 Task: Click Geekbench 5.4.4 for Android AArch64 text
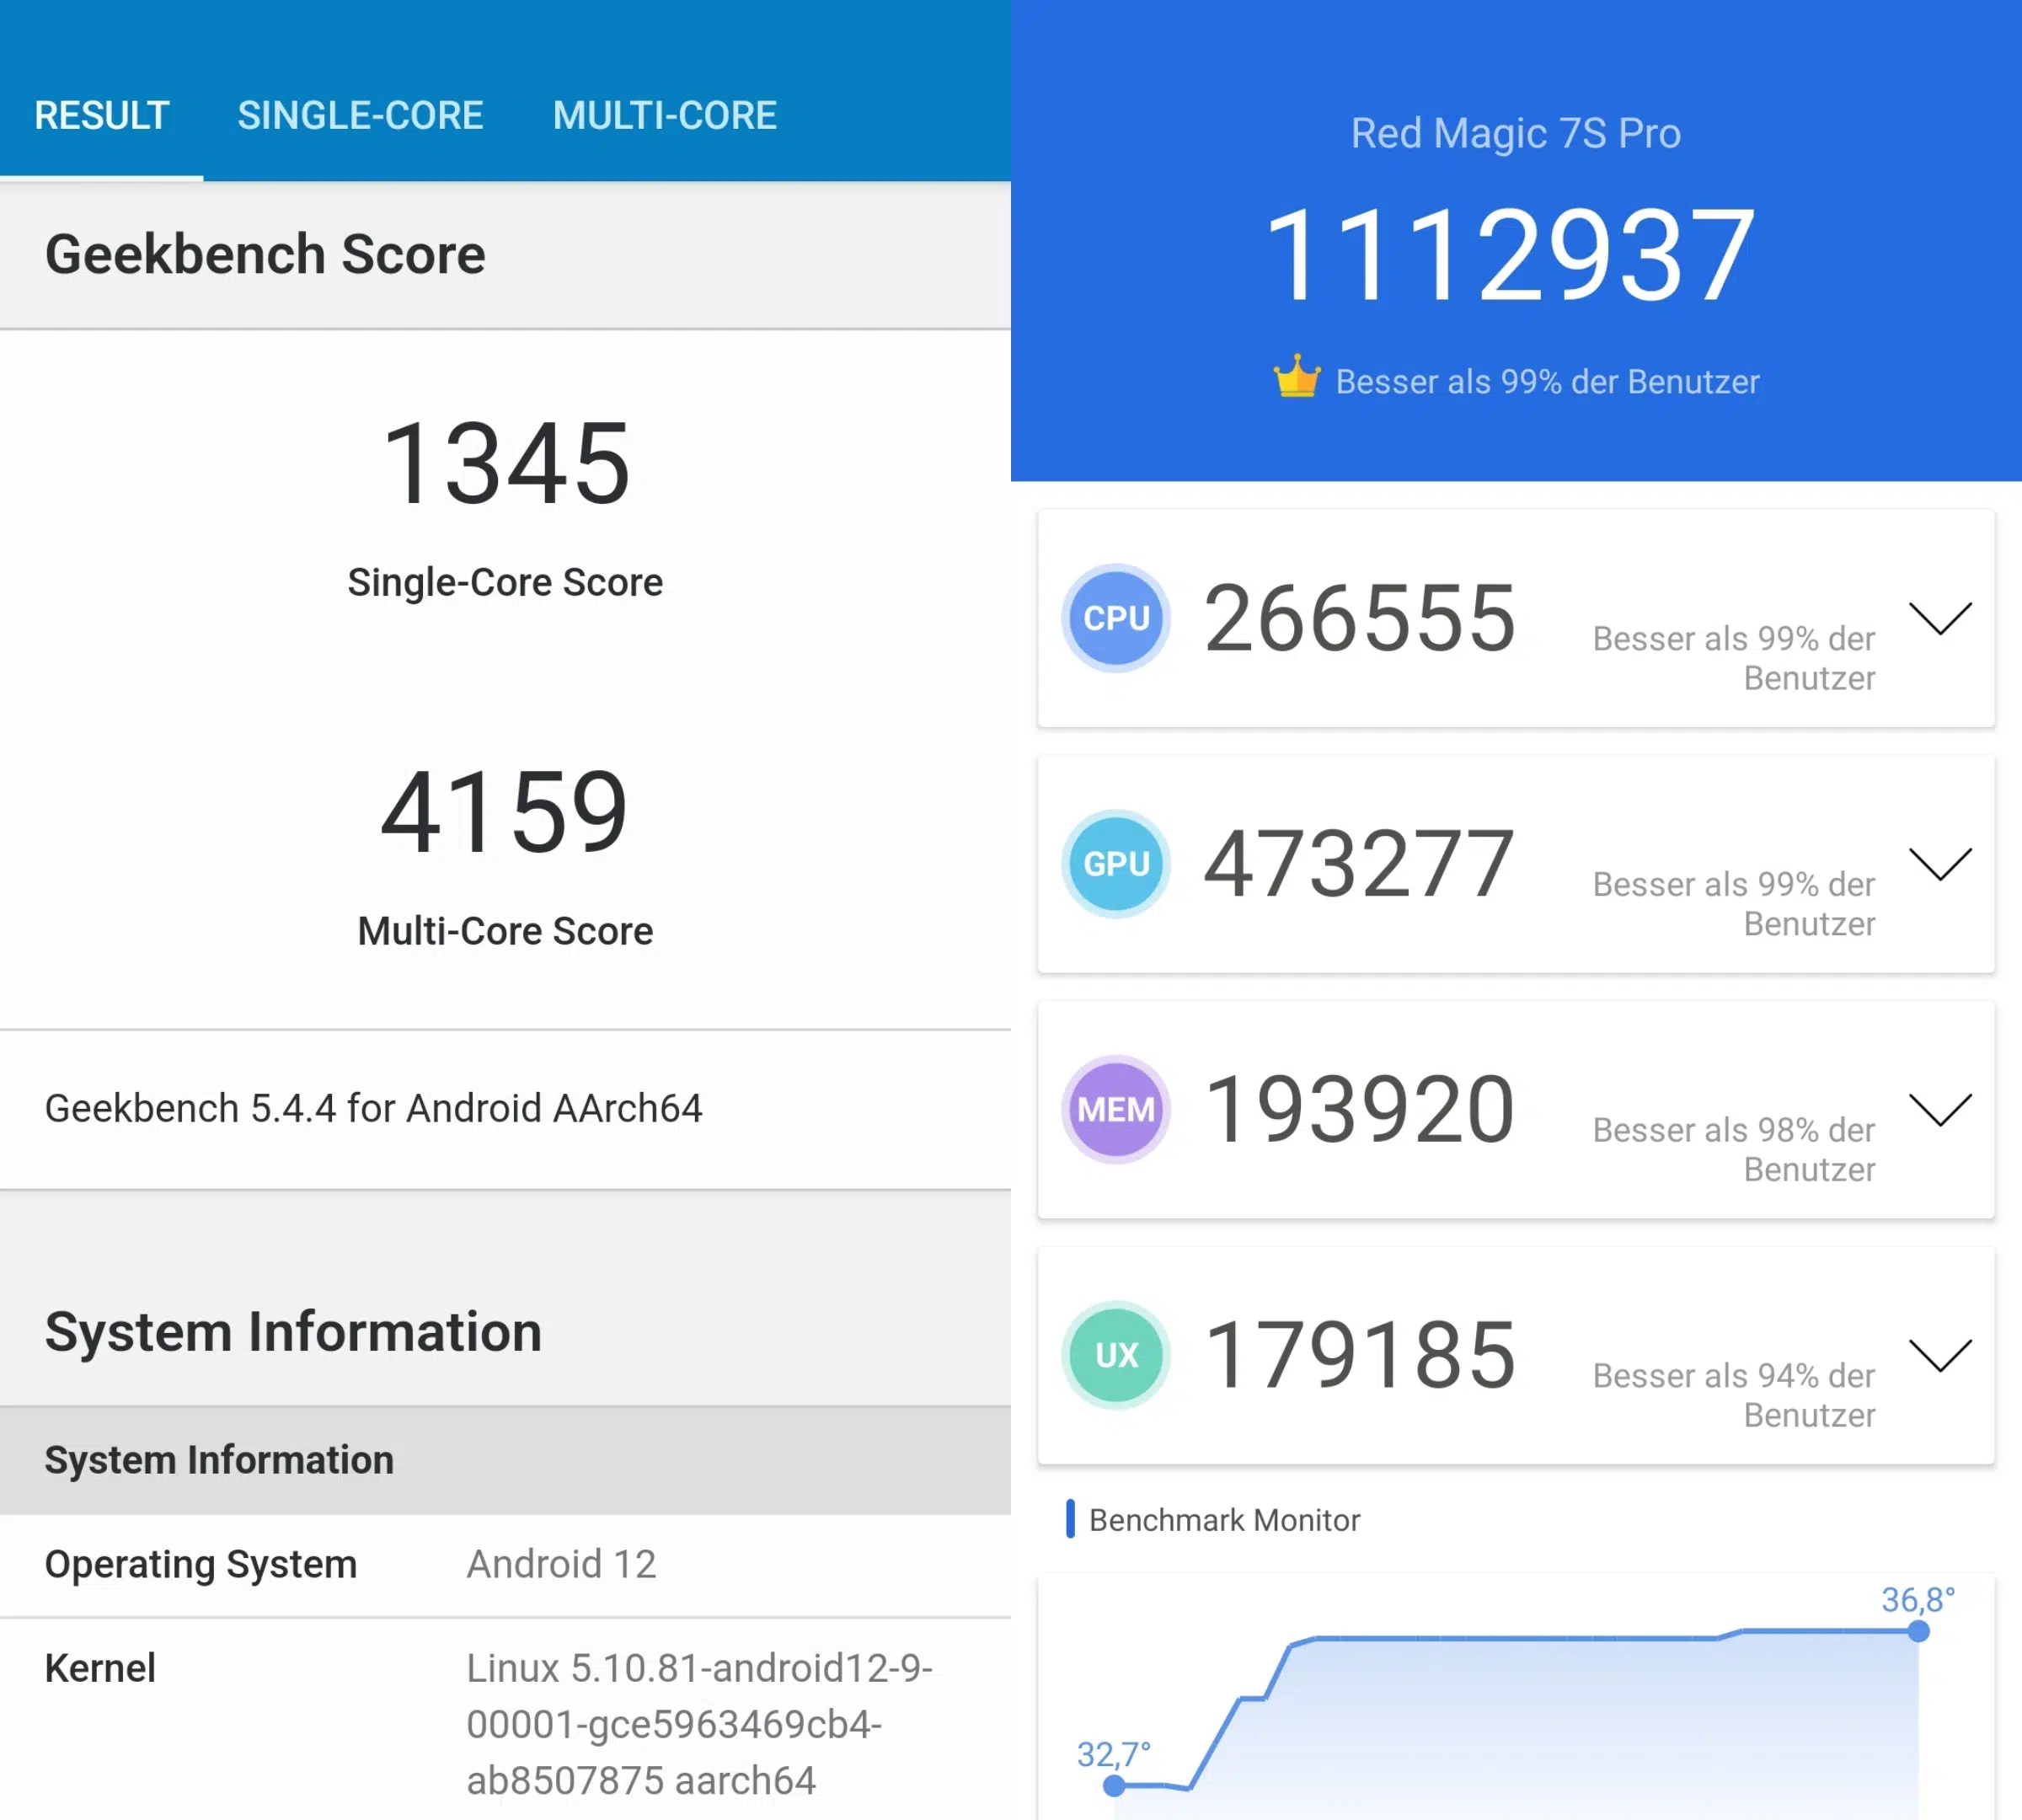click(373, 1108)
